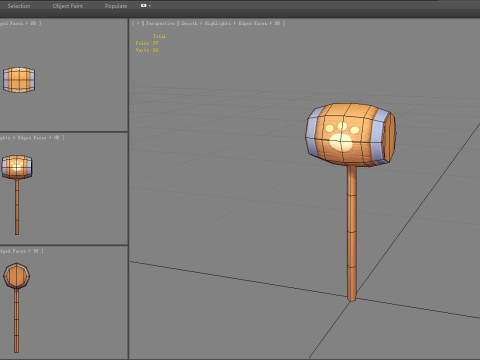Image resolution: width=480 pixels, height=360 pixels.
Task: Open the Populate ribbon tab
Action: tap(116, 6)
